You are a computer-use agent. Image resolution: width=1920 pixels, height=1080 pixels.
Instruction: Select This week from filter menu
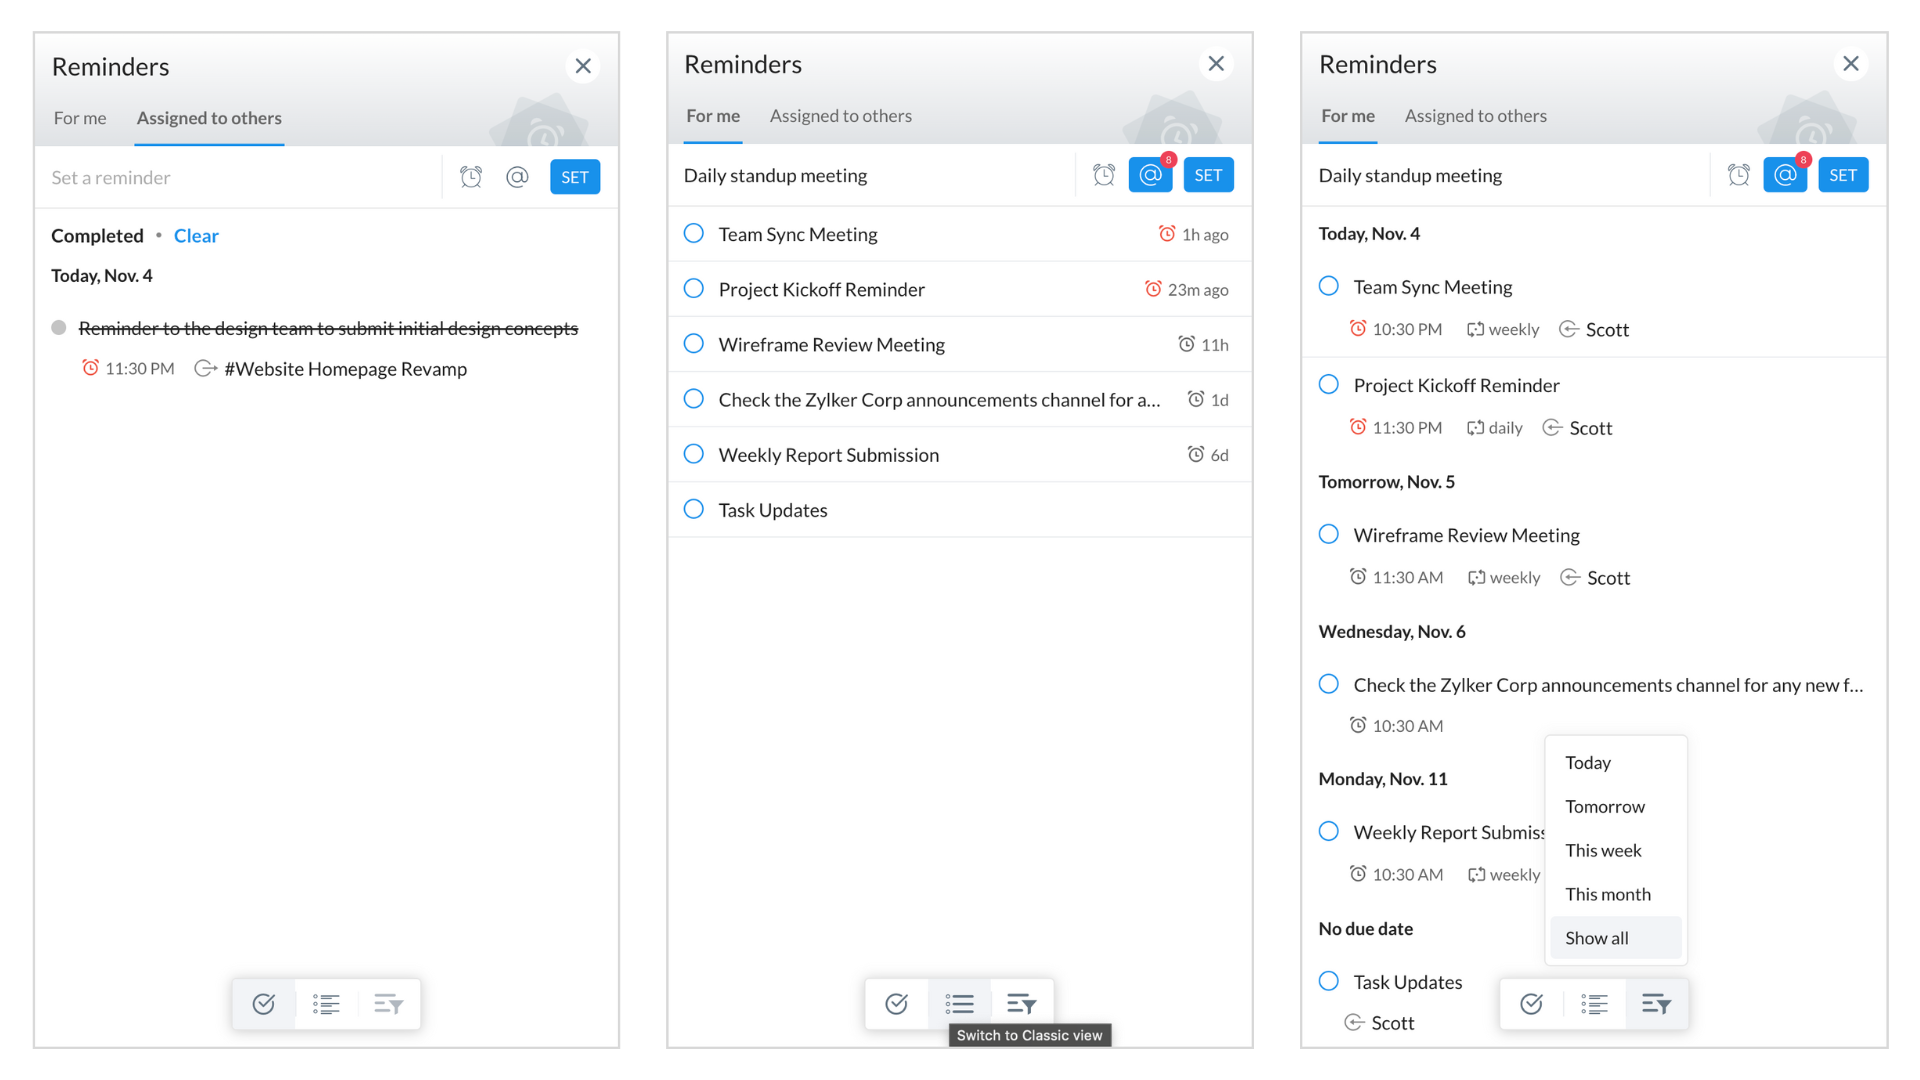click(x=1603, y=850)
